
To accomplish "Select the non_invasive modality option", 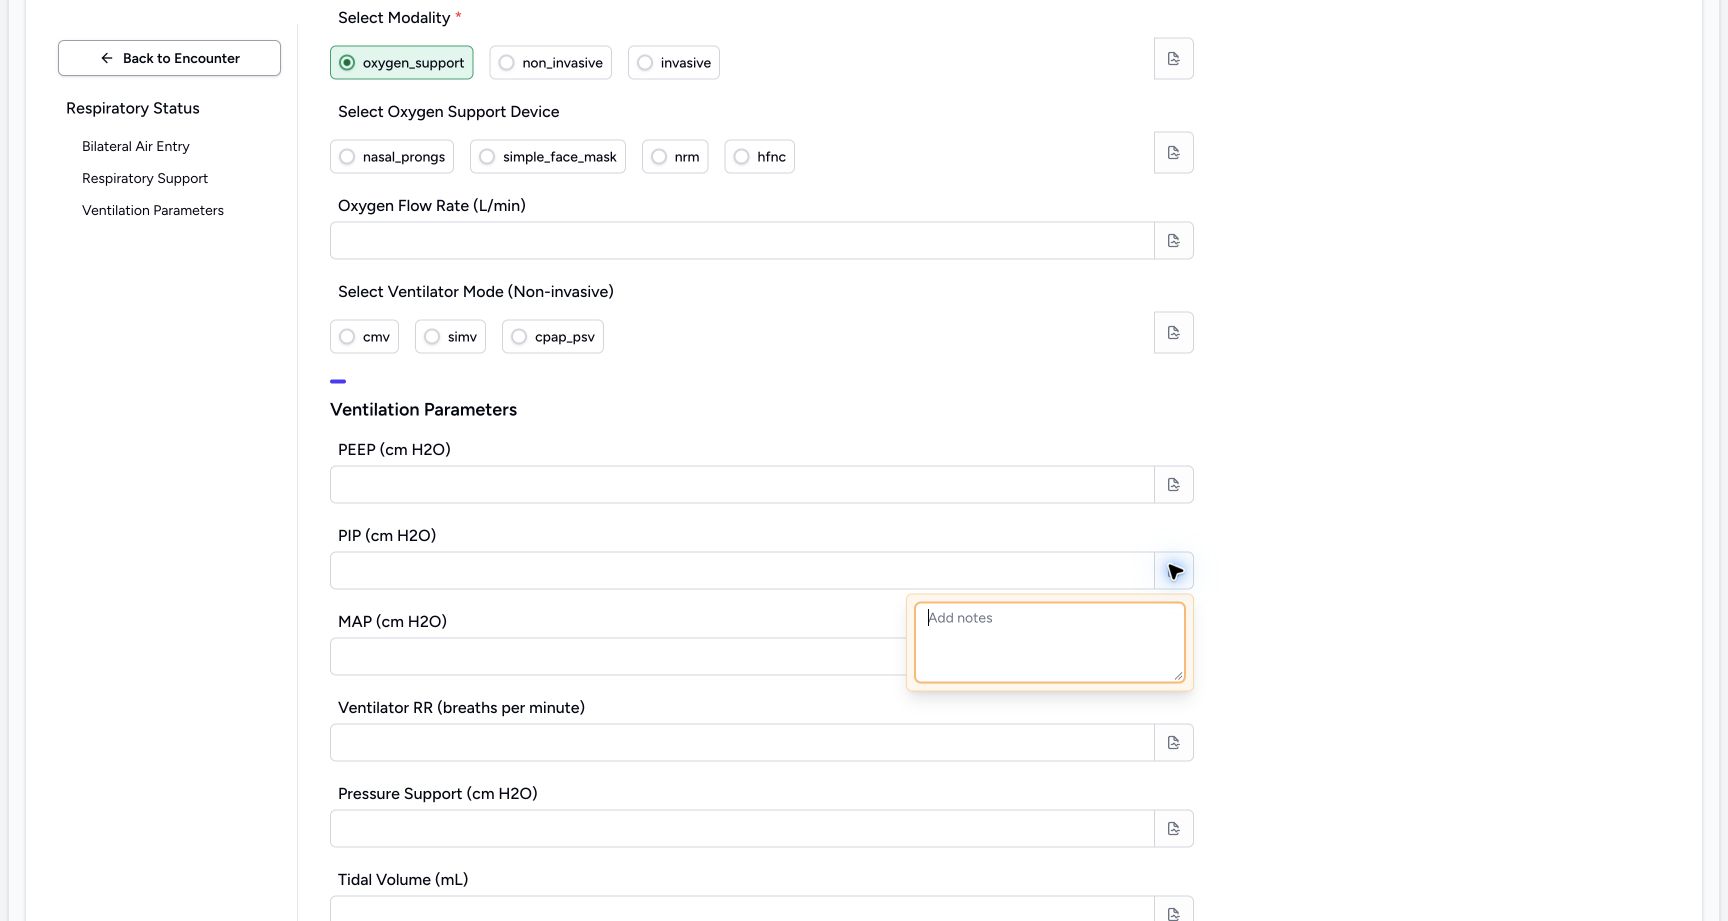I will [550, 63].
